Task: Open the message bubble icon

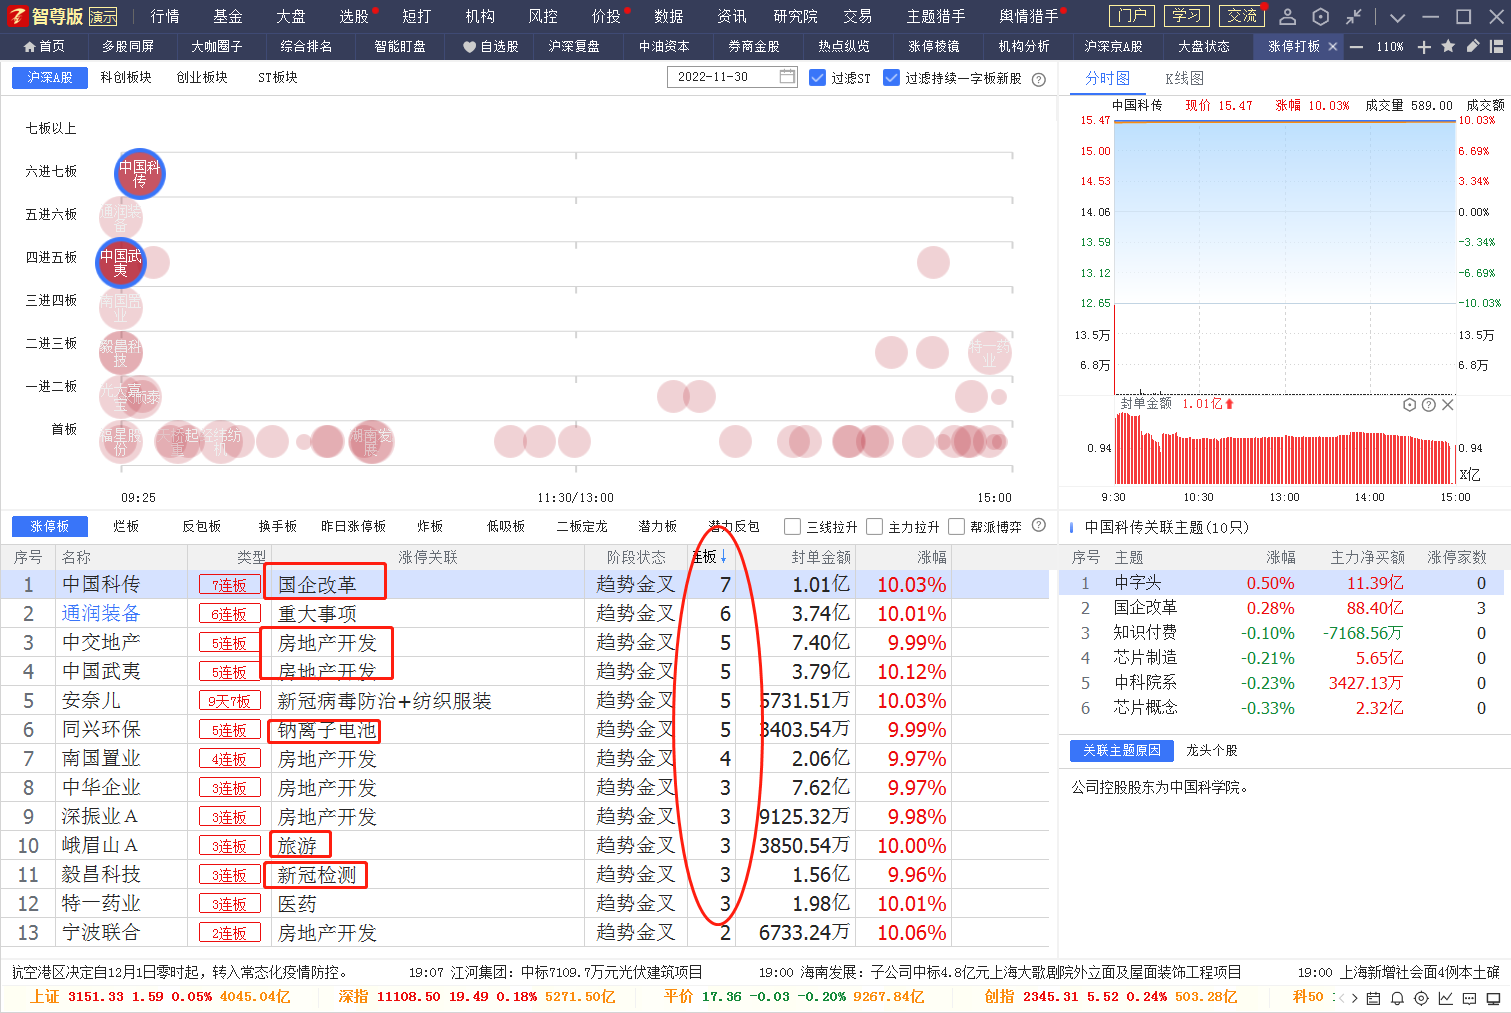Action: click(x=1470, y=998)
